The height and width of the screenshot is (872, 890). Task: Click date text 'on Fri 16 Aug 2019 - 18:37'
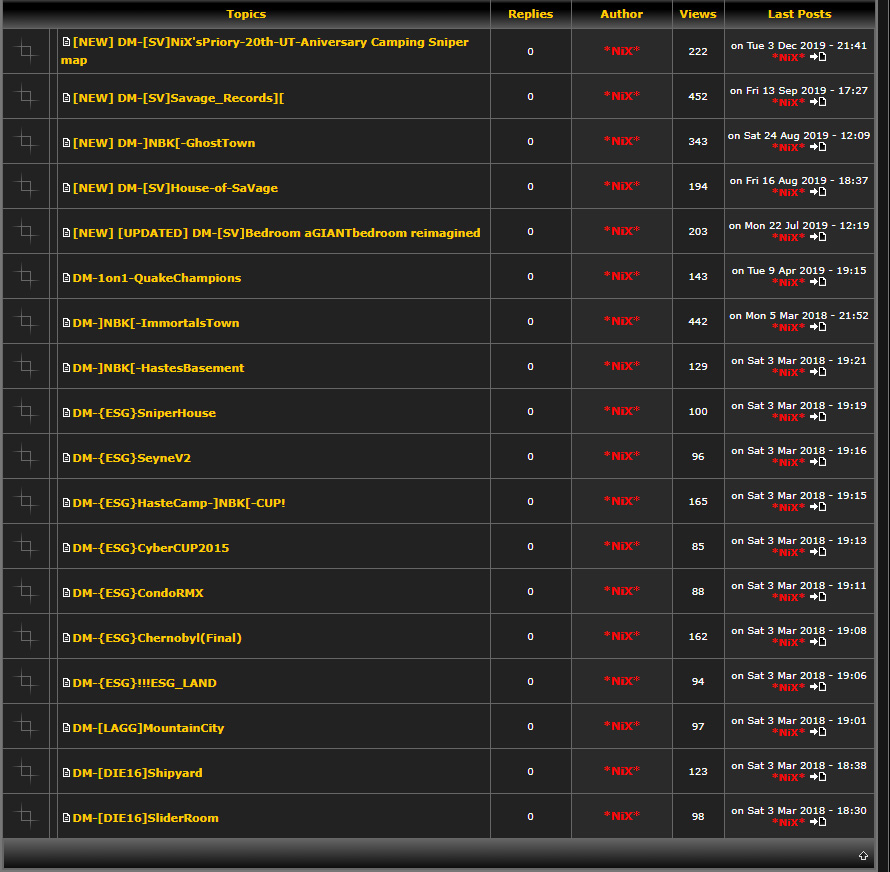pos(799,181)
